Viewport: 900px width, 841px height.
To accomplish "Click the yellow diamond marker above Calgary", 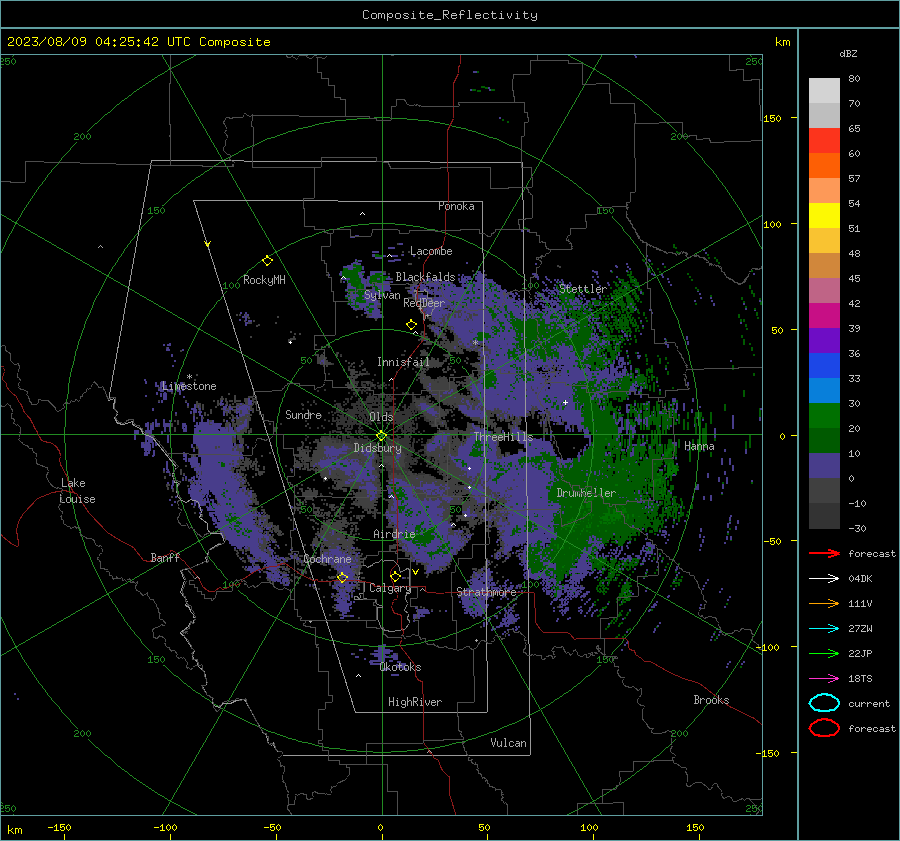I will [x=395, y=576].
